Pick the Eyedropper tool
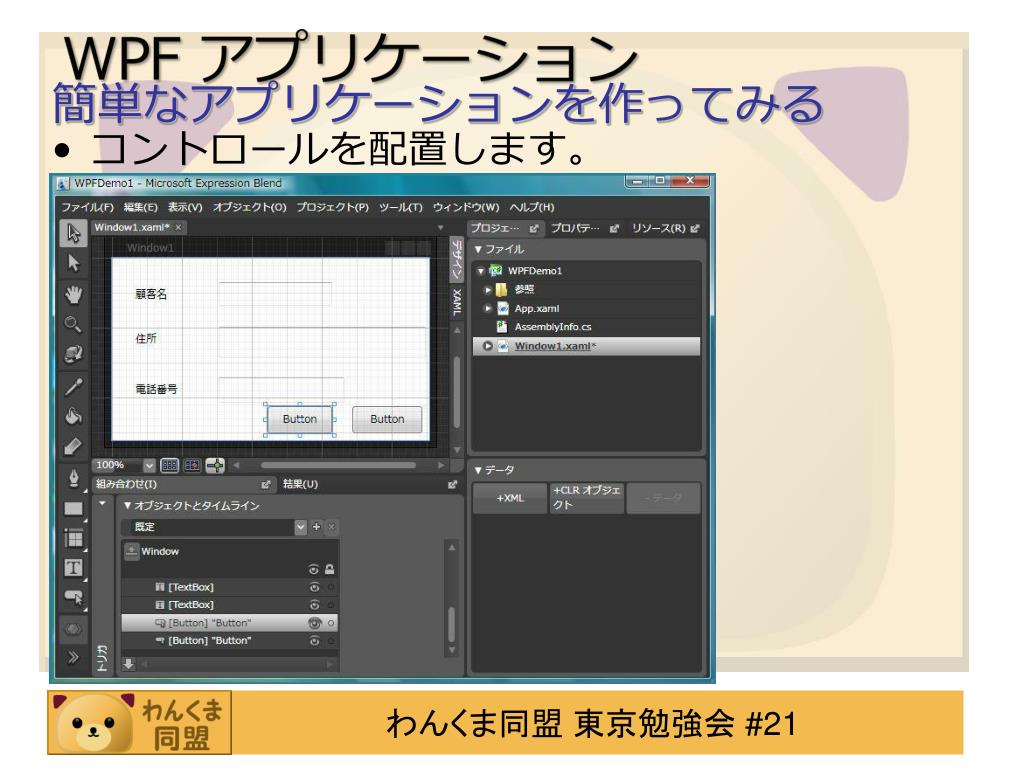 [x=74, y=387]
